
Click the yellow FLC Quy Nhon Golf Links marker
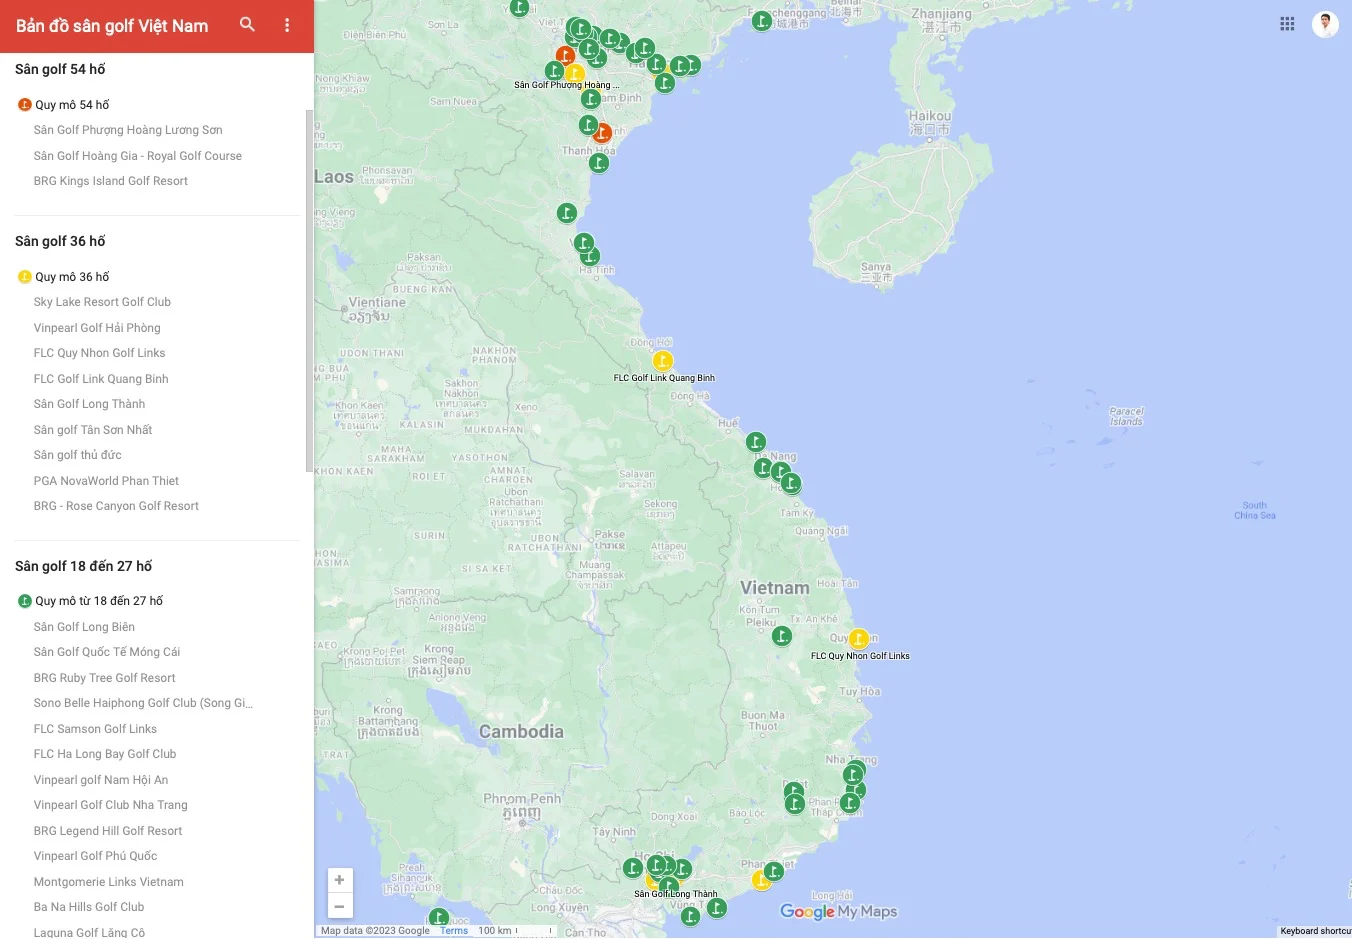[x=858, y=639]
